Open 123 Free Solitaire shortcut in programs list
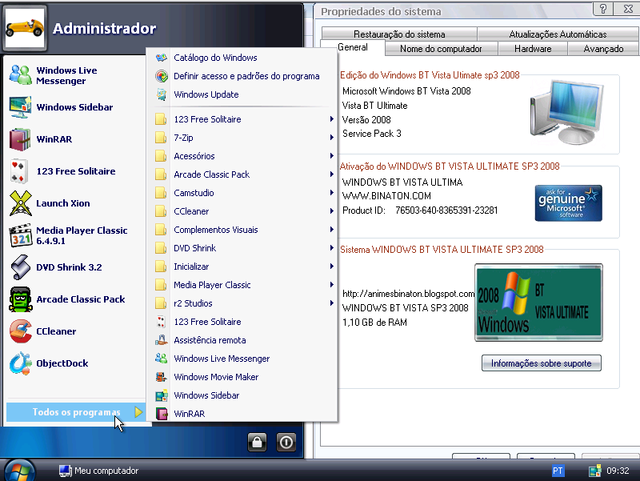640x481 pixels. coord(242,322)
